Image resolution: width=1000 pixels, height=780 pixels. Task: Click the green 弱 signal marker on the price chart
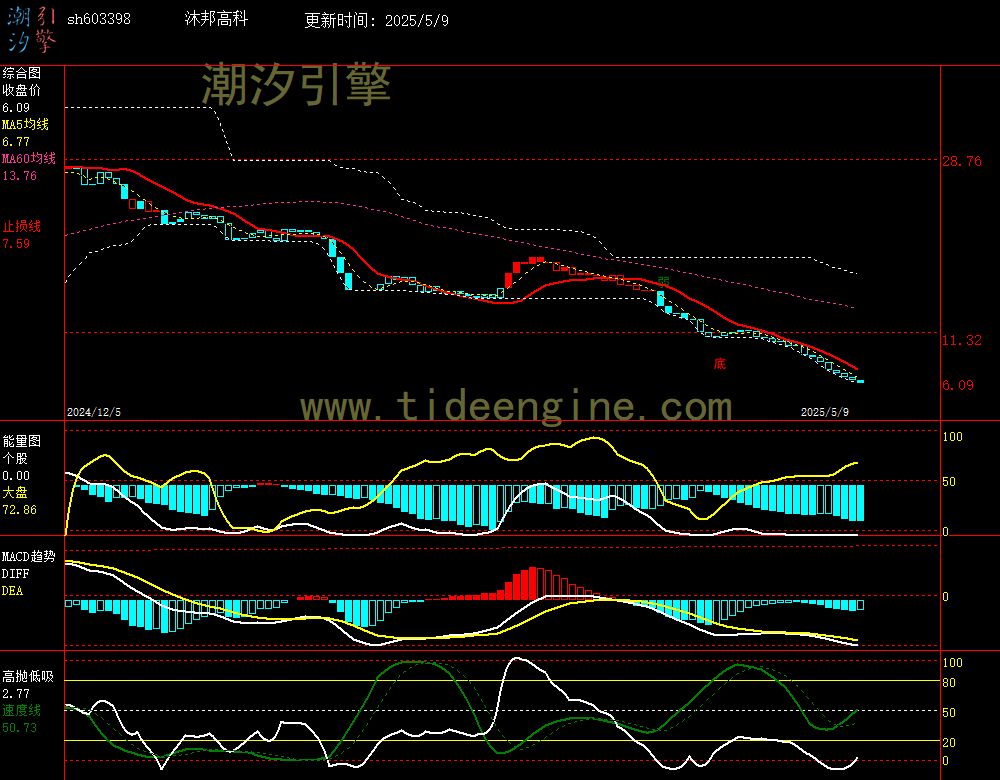[x=663, y=281]
